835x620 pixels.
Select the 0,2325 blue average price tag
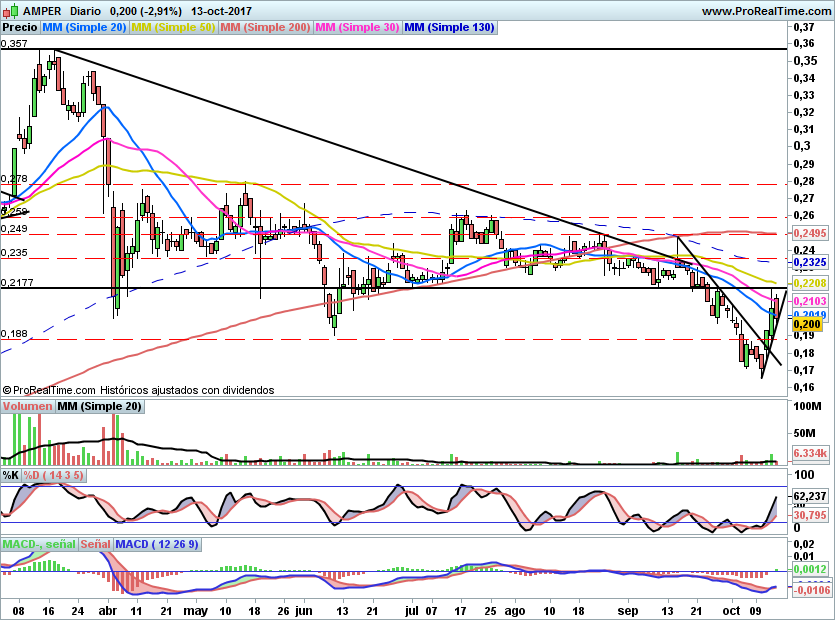[810, 262]
